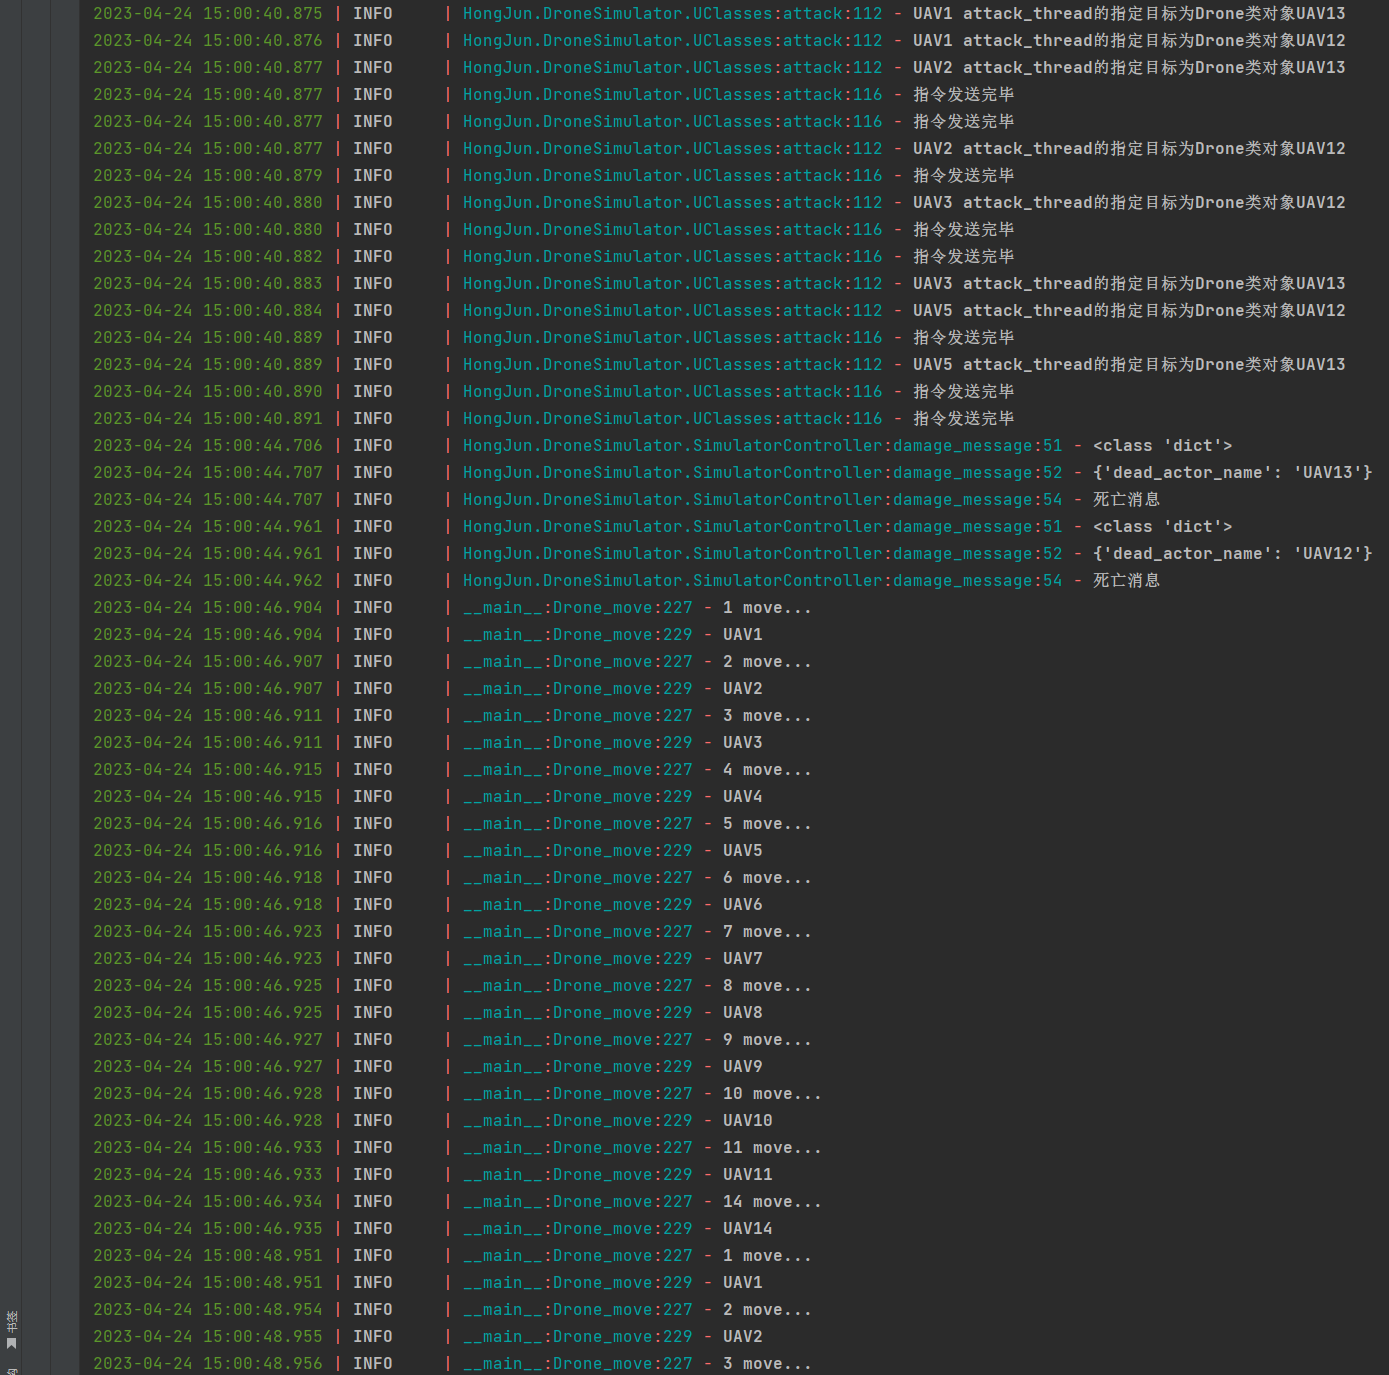Select log message UAV3 attack_thread targeting UAV13
The height and width of the screenshot is (1375, 1389).
1129,284
